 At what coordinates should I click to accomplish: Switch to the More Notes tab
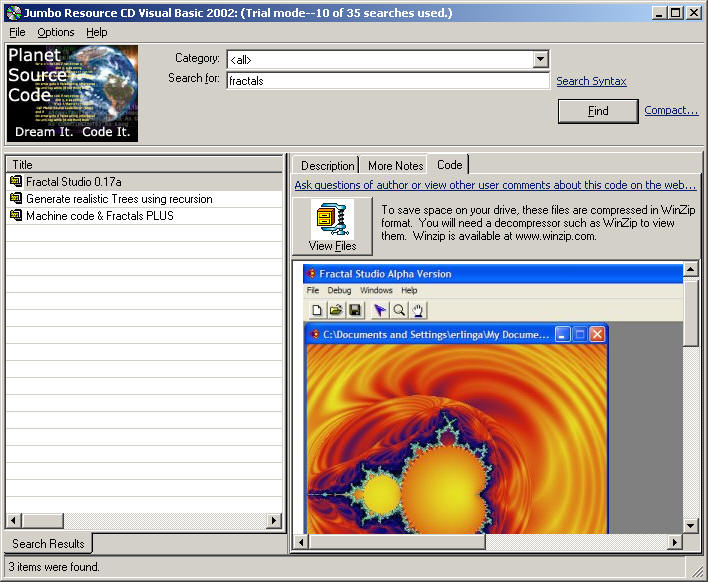(396, 166)
